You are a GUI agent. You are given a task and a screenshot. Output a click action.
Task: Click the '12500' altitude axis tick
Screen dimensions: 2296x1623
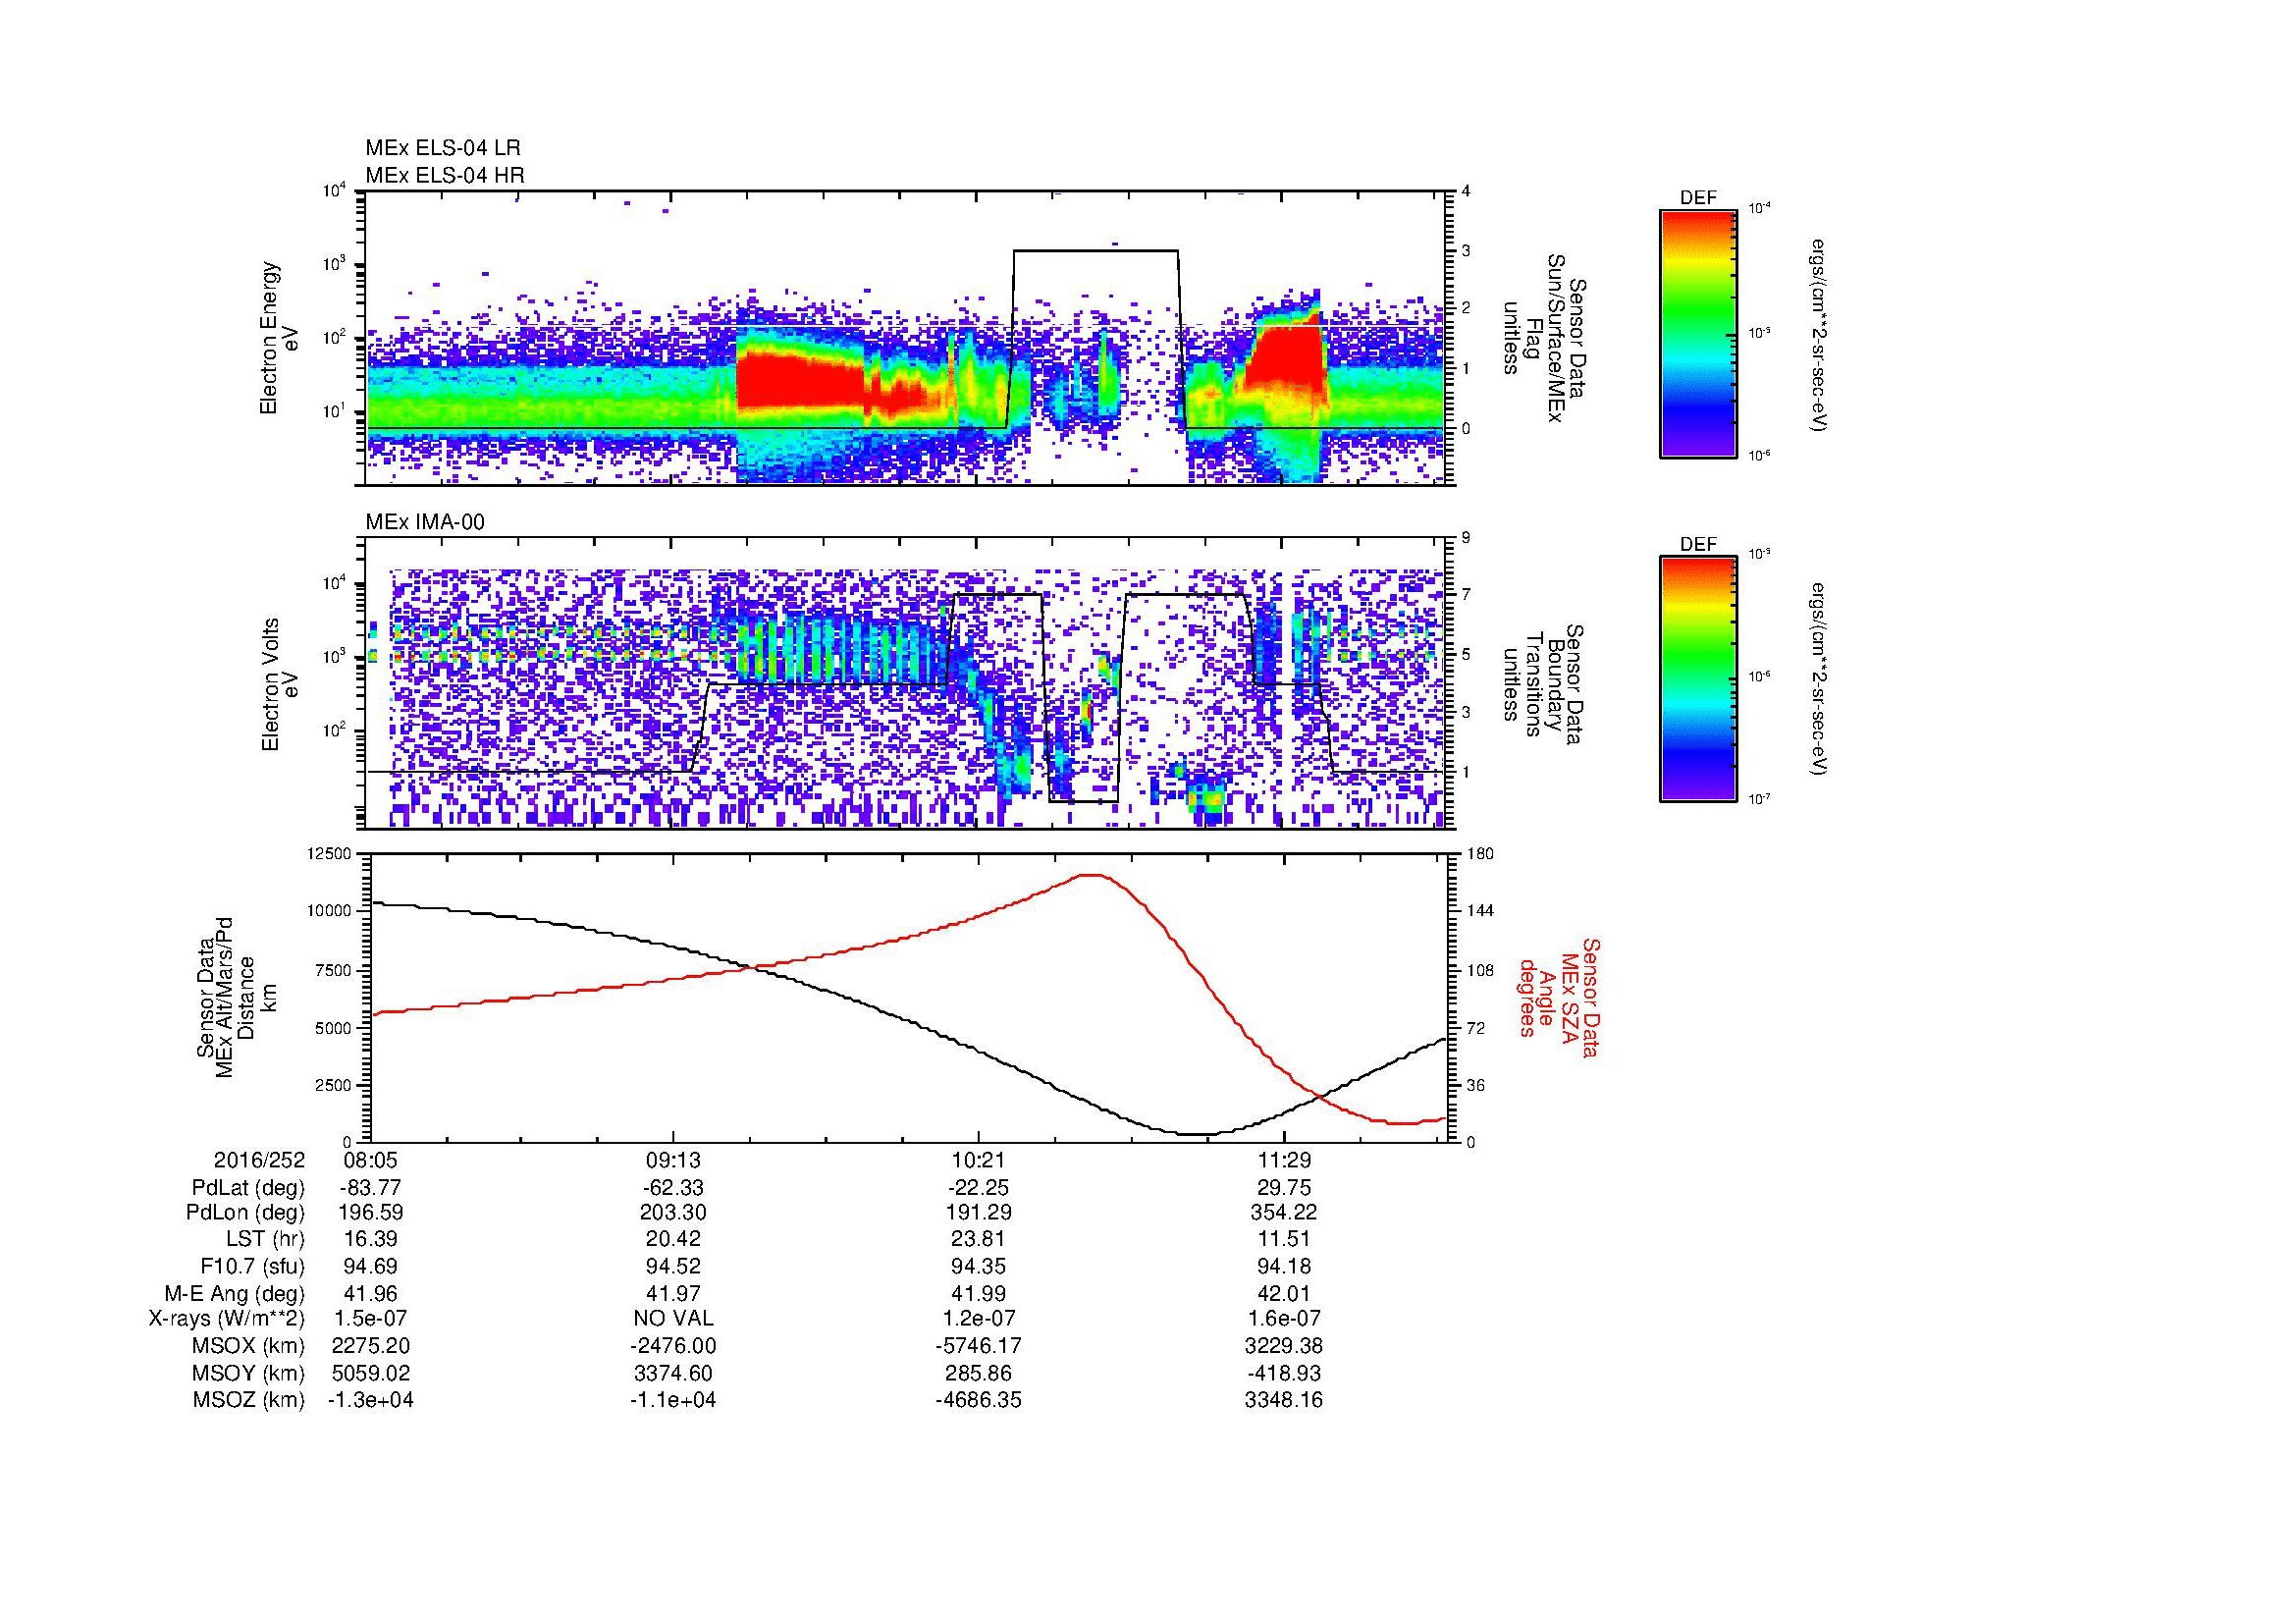click(x=330, y=853)
